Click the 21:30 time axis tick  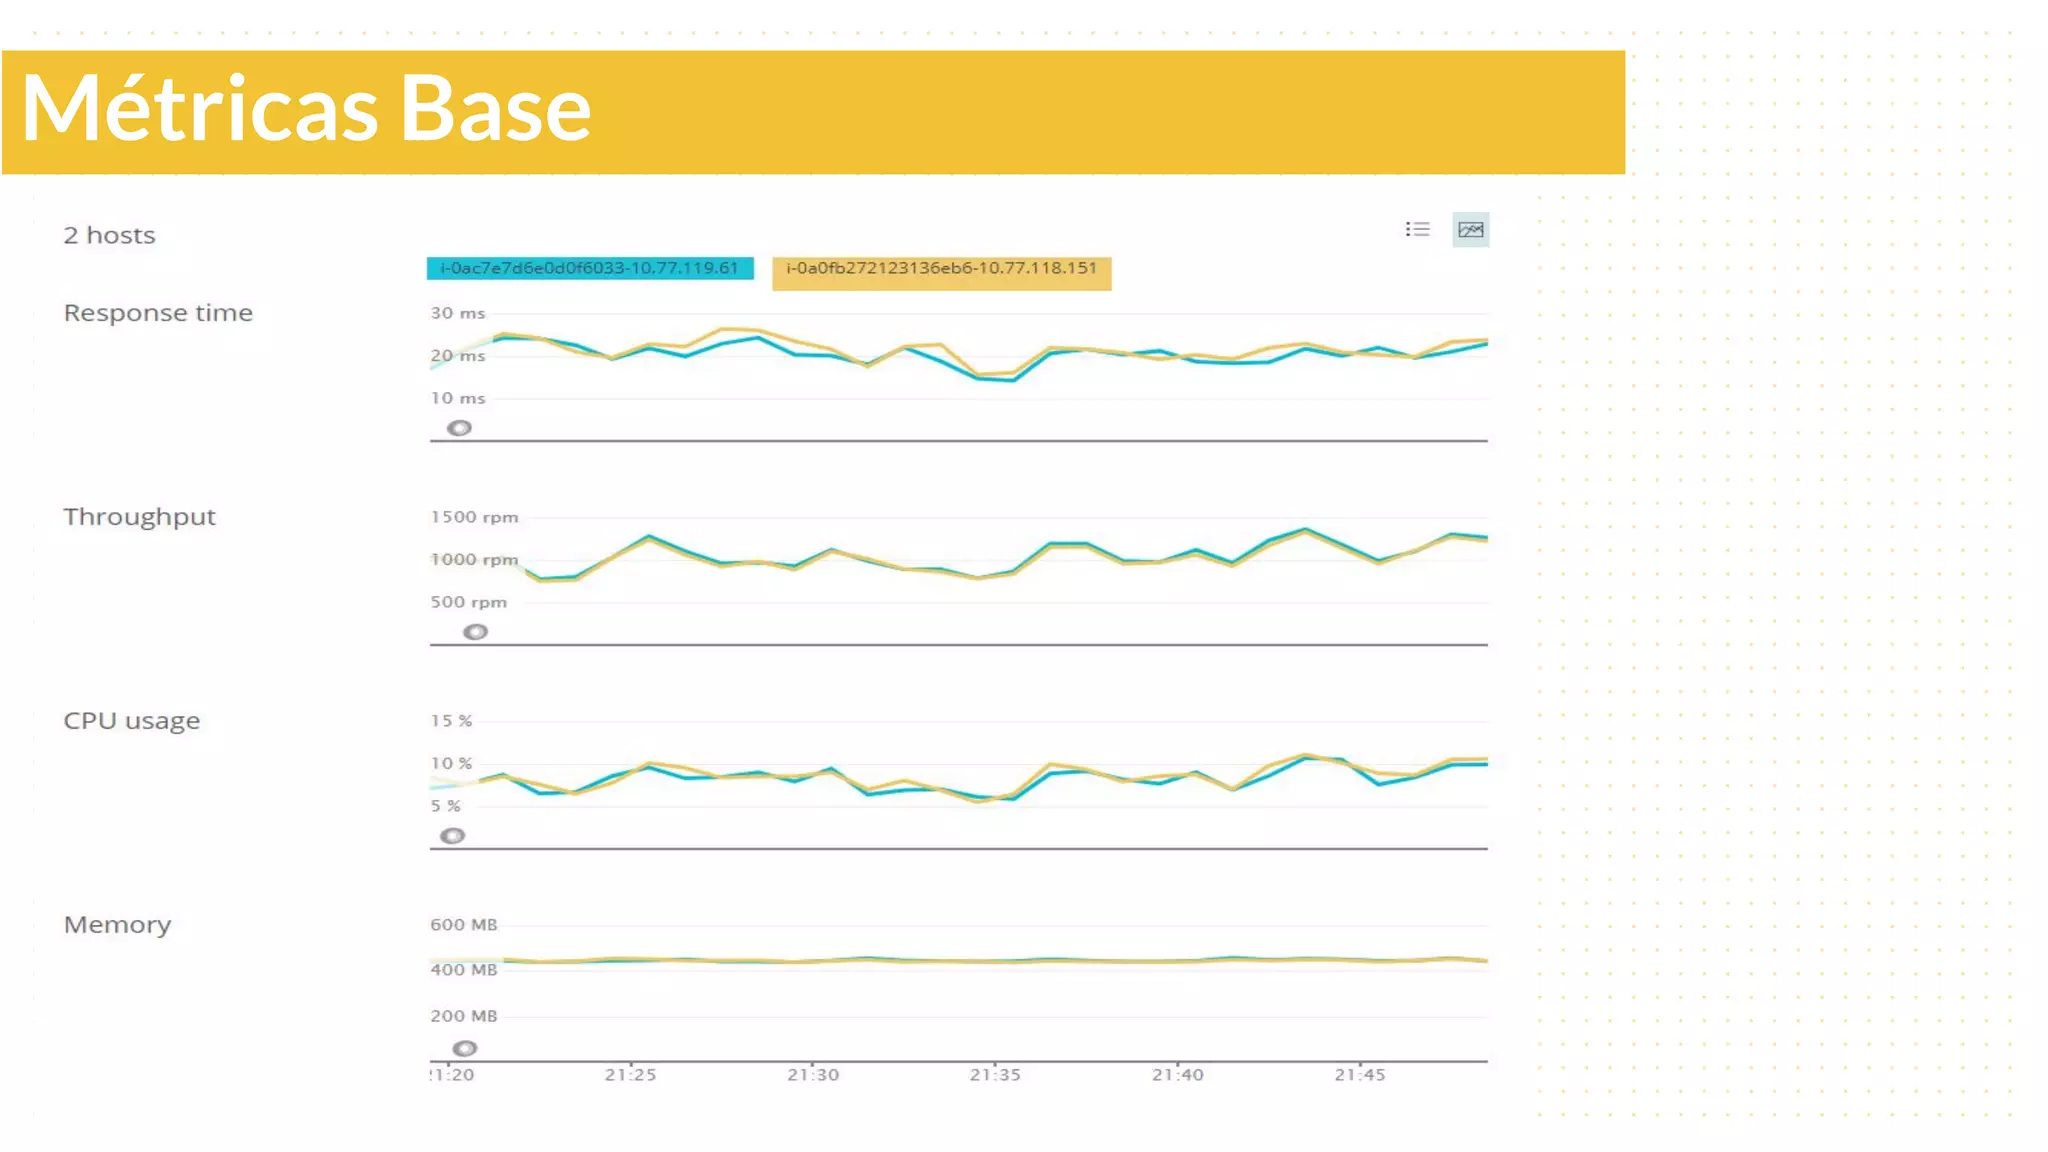click(x=813, y=1075)
